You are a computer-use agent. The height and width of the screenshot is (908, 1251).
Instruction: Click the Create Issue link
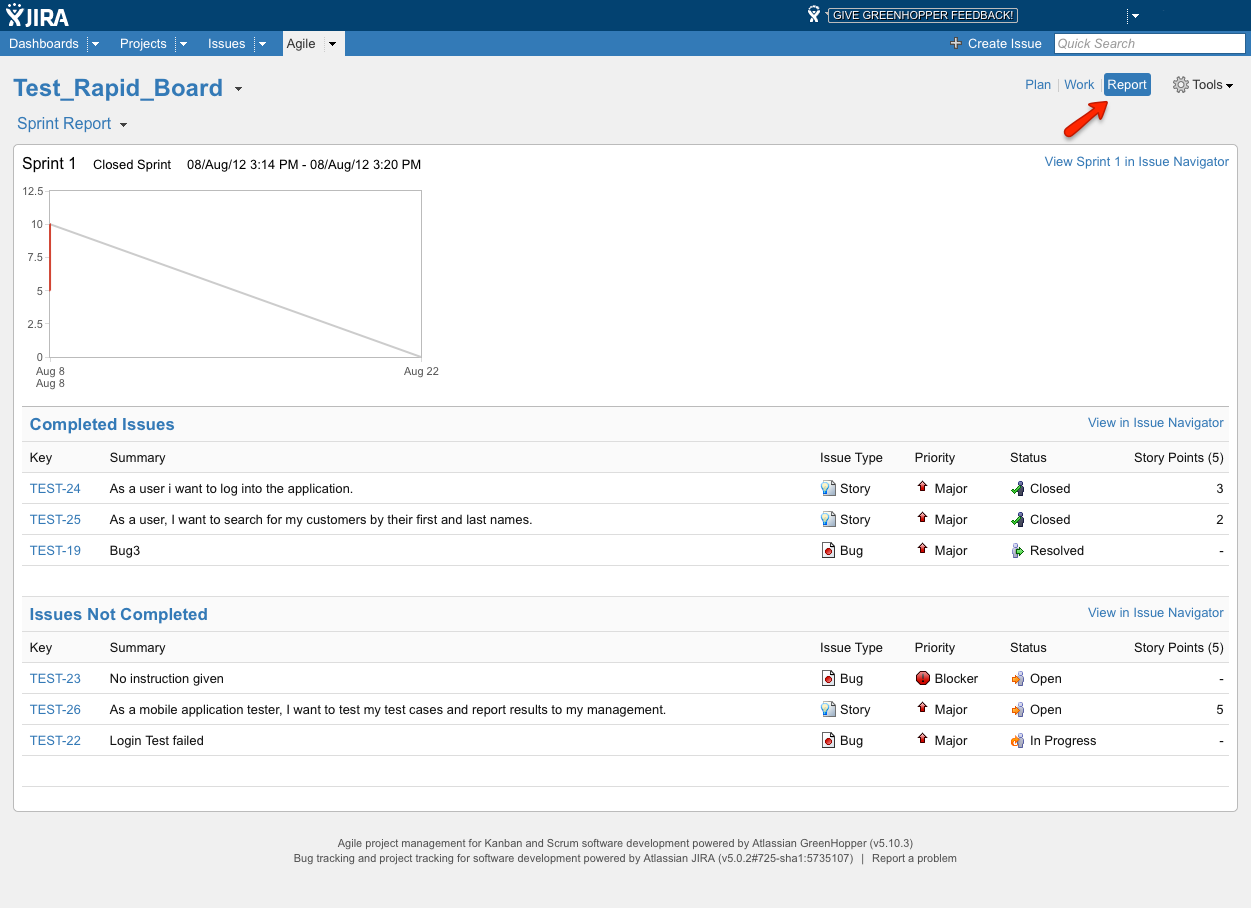1005,43
